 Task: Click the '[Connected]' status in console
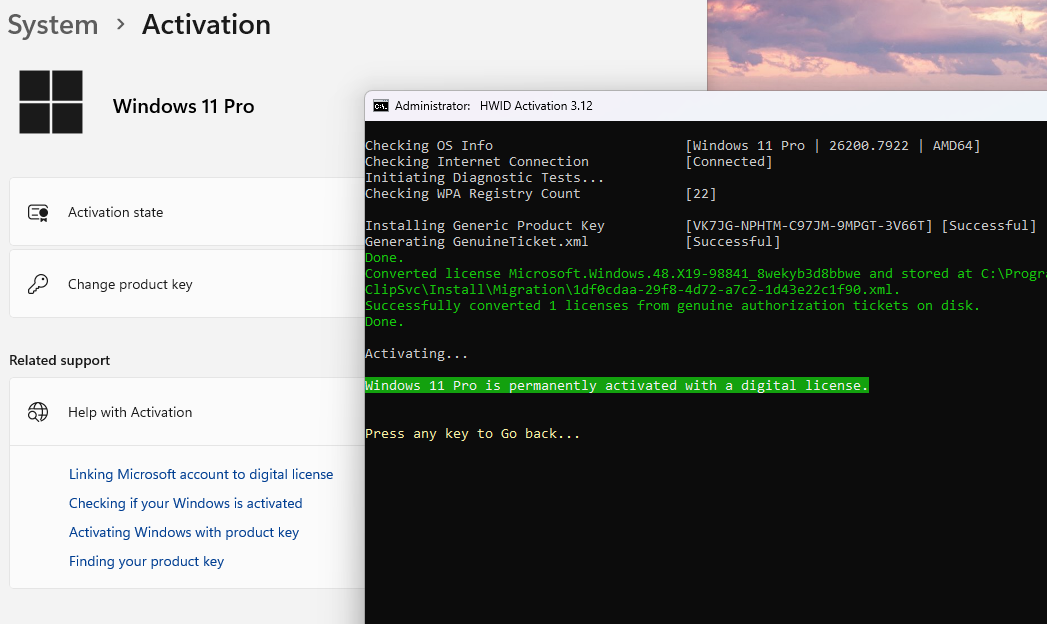click(728, 162)
